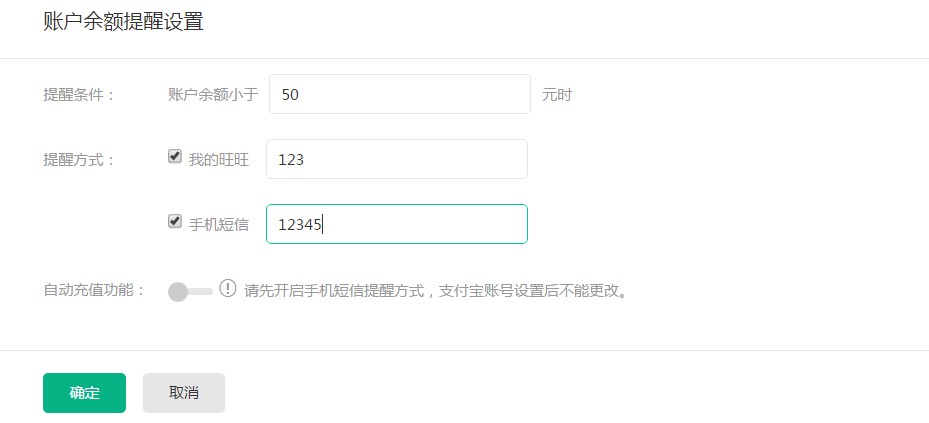Click the 账户余额小于 prefix text
This screenshot has width=929, height=423.
point(213,95)
